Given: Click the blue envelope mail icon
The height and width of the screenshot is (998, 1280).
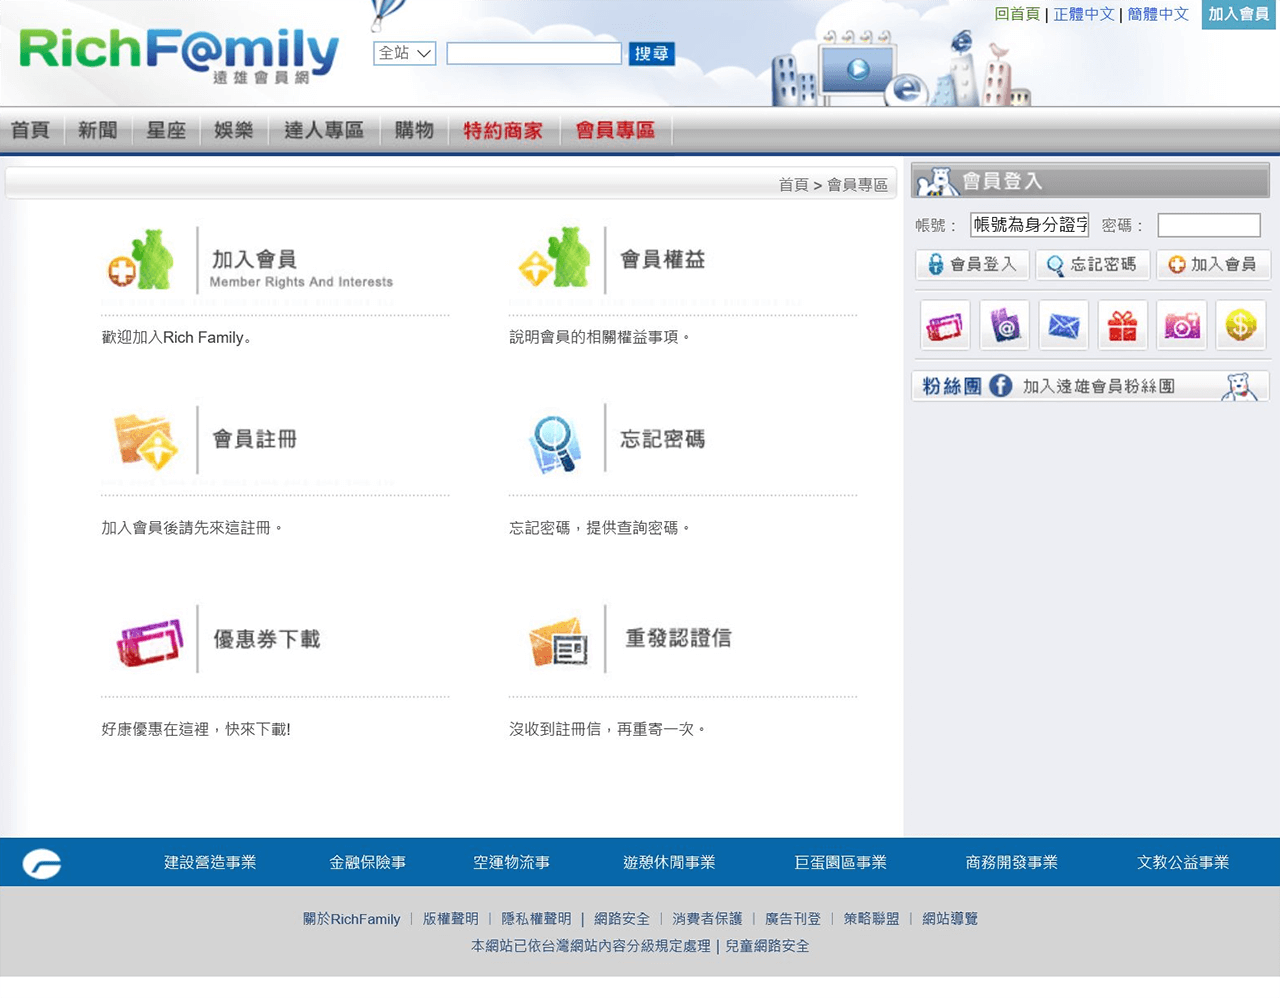Looking at the screenshot, I should (1063, 325).
